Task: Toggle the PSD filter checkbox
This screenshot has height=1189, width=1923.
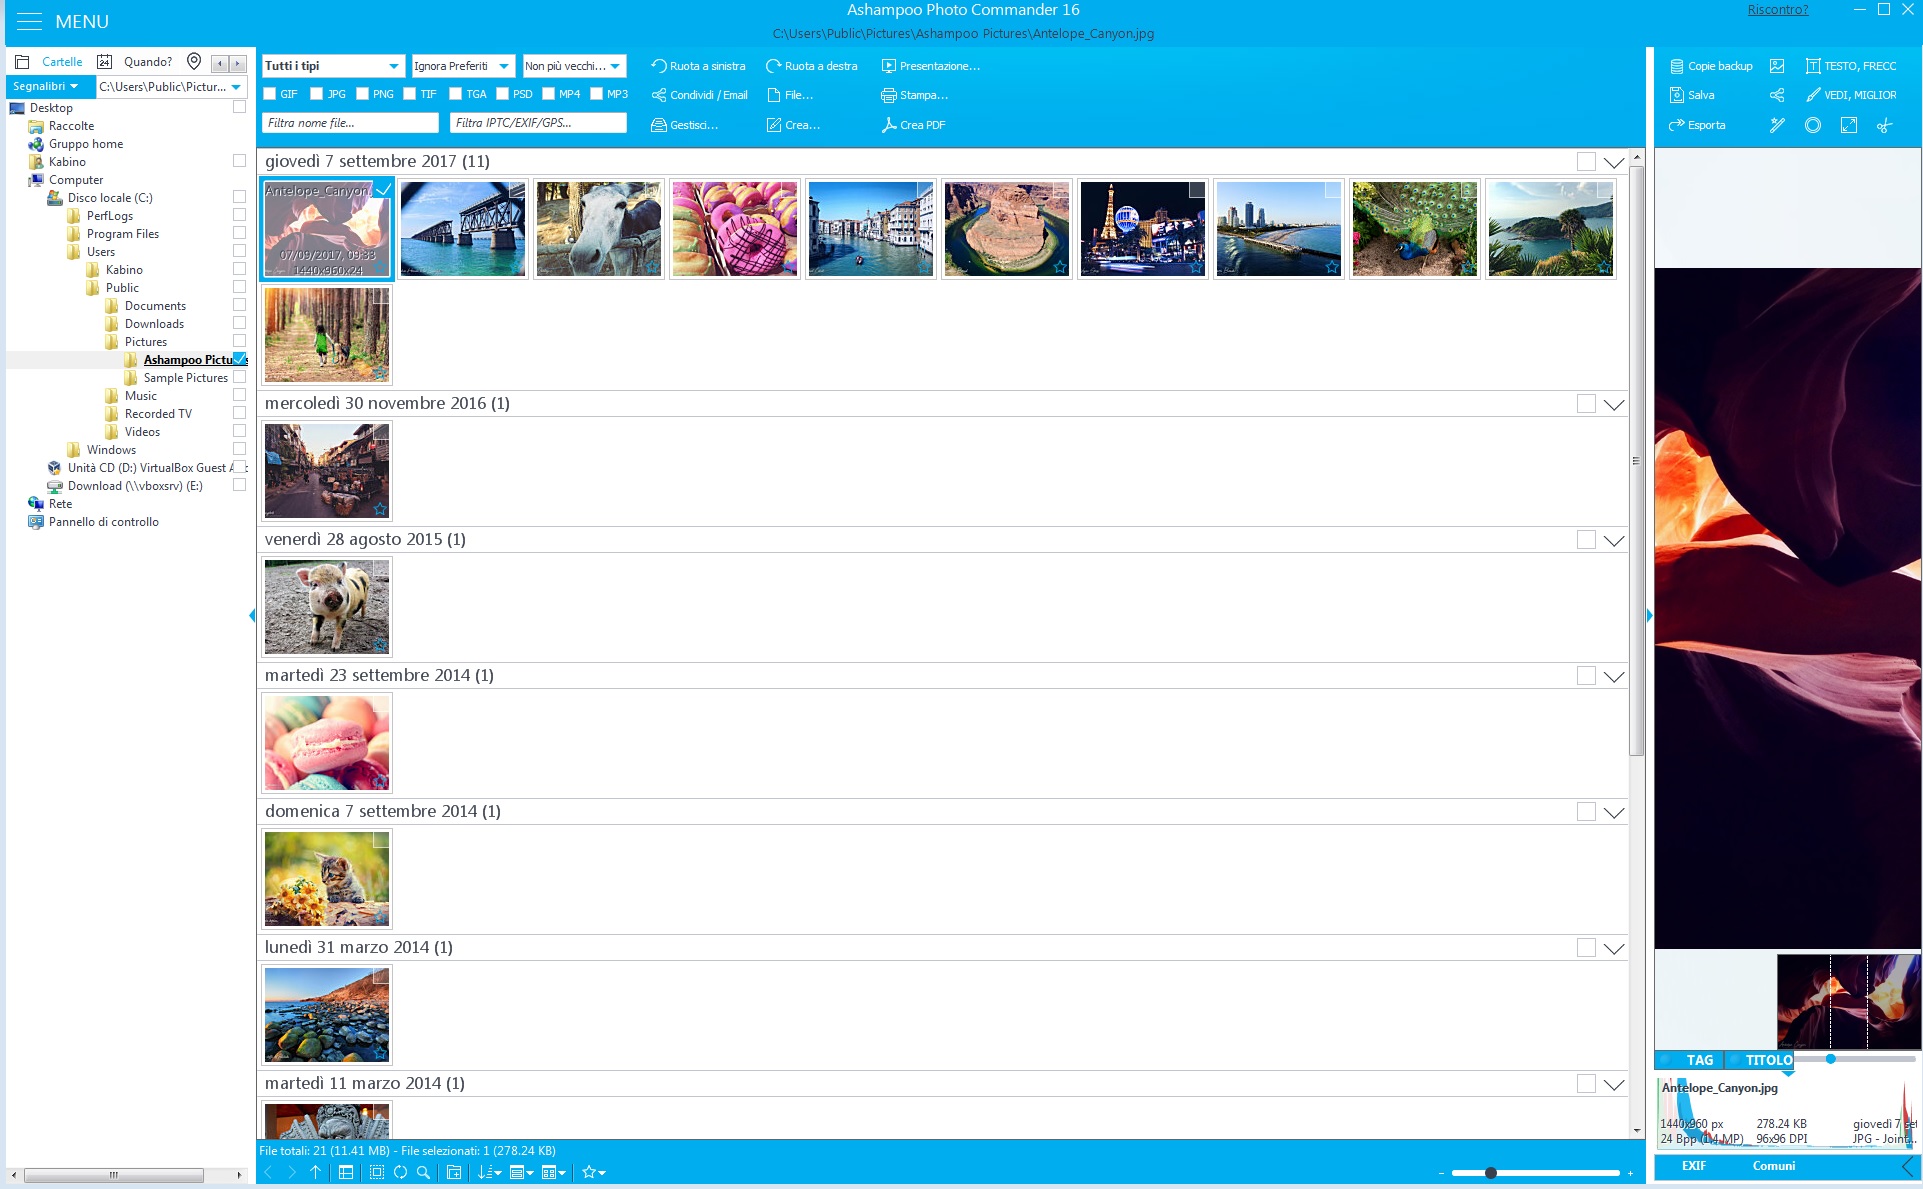Action: pos(503,94)
